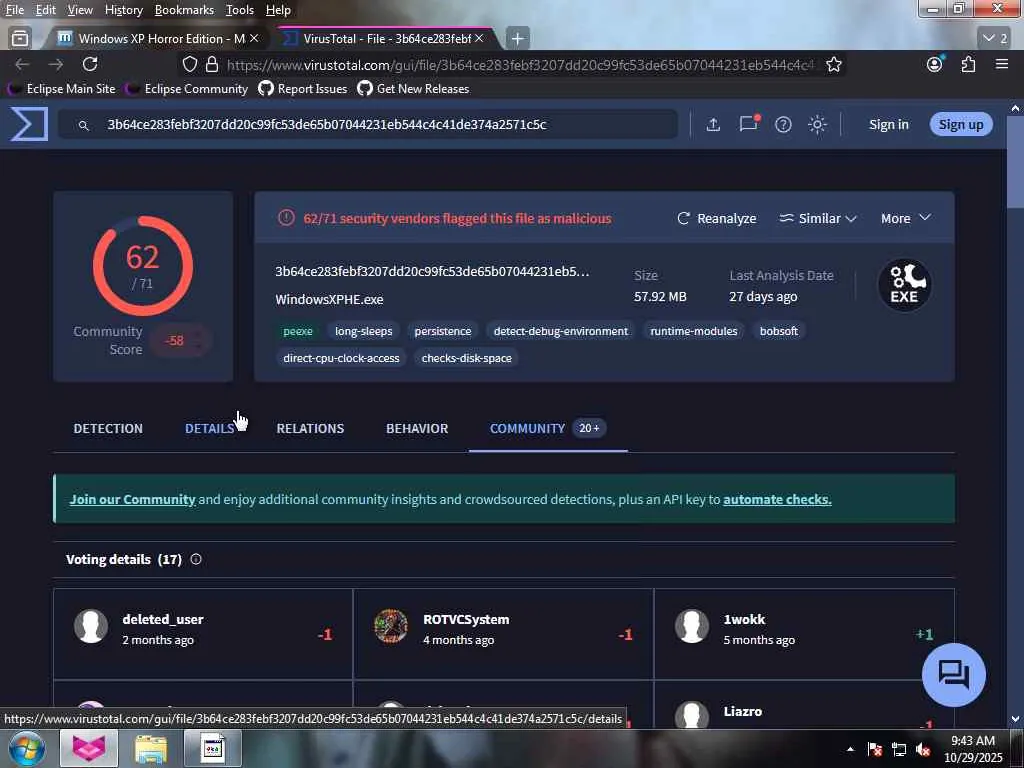Click the Reanalyze button

717,219
